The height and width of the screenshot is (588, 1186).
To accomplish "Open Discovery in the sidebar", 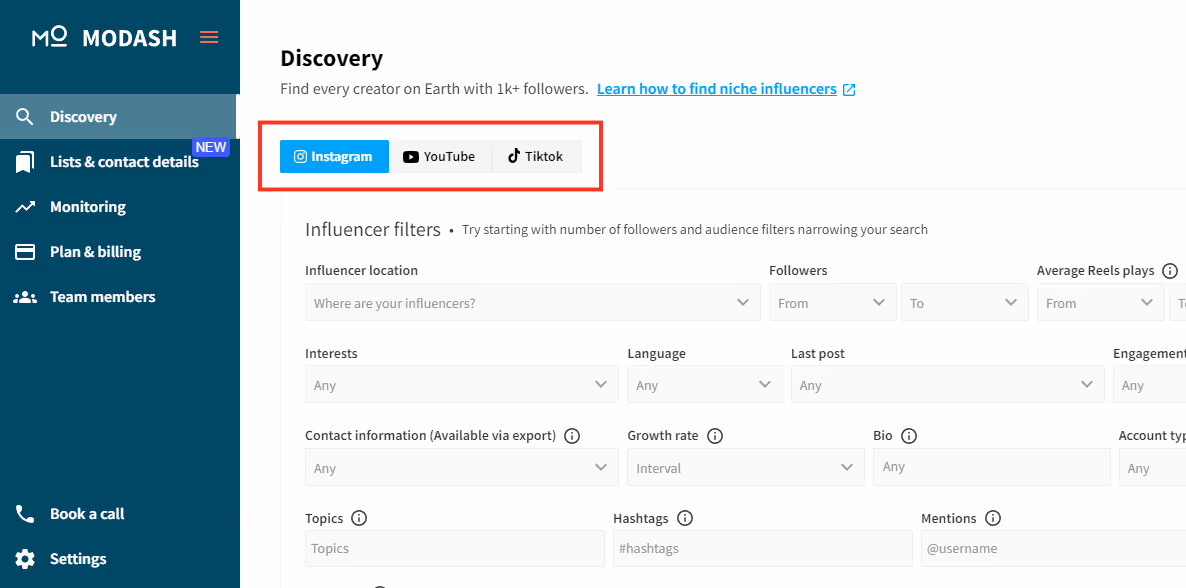I will [118, 117].
